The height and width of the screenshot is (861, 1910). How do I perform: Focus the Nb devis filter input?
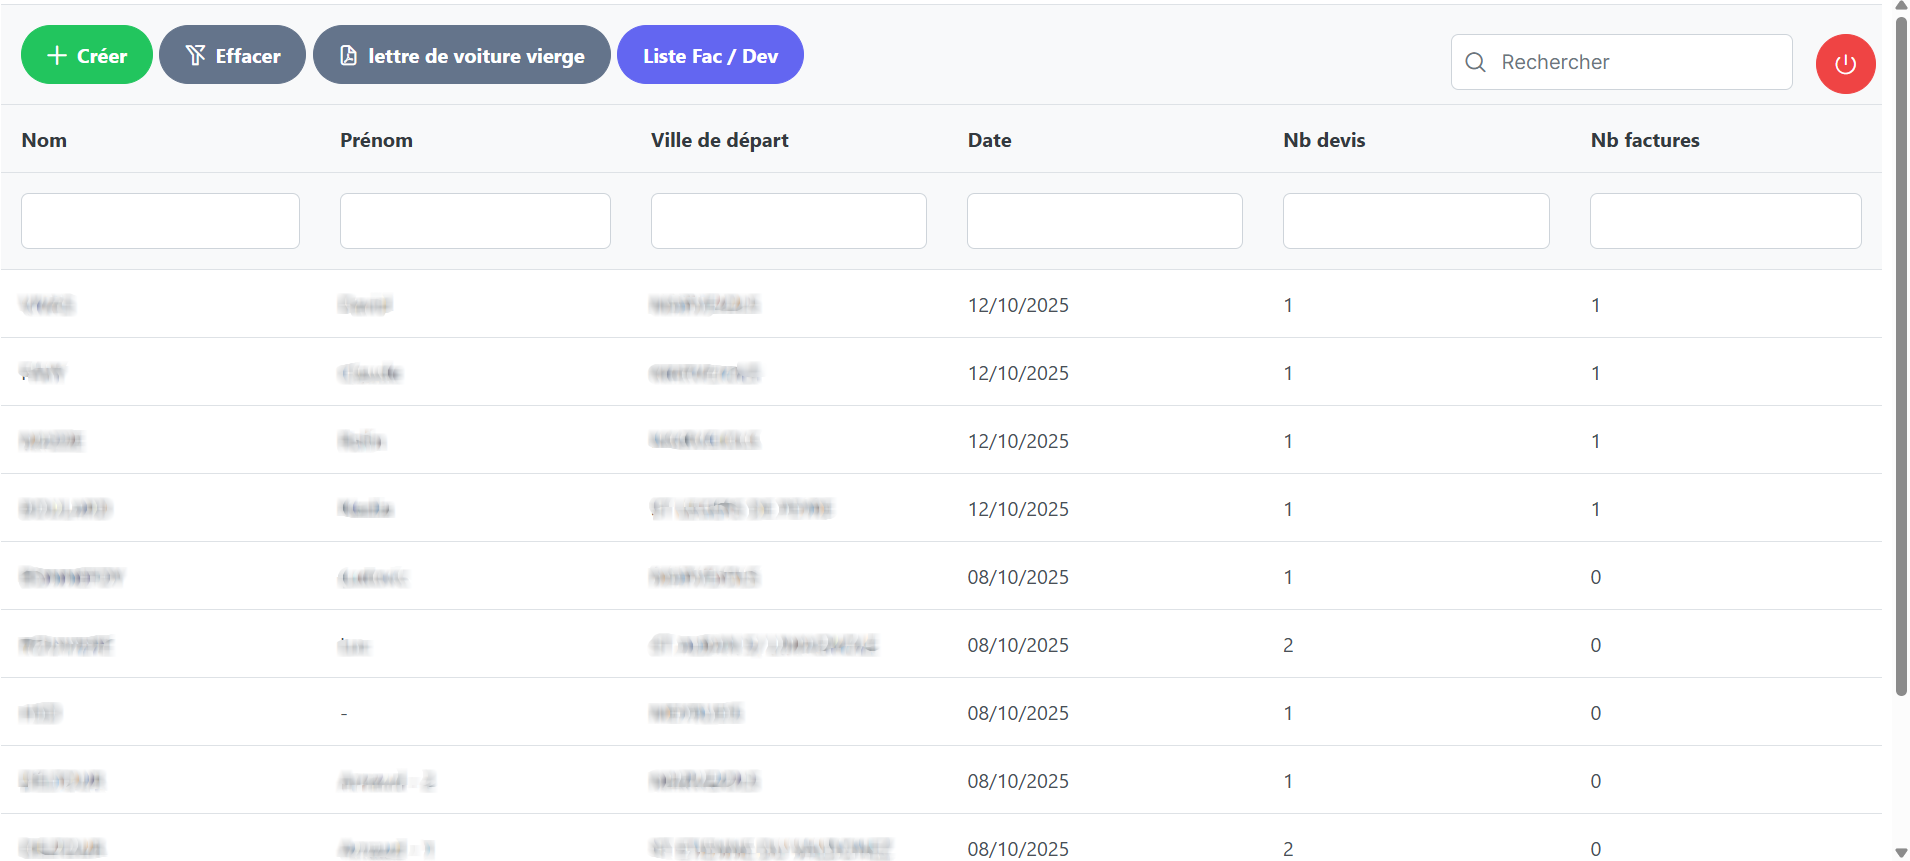[1416, 221]
